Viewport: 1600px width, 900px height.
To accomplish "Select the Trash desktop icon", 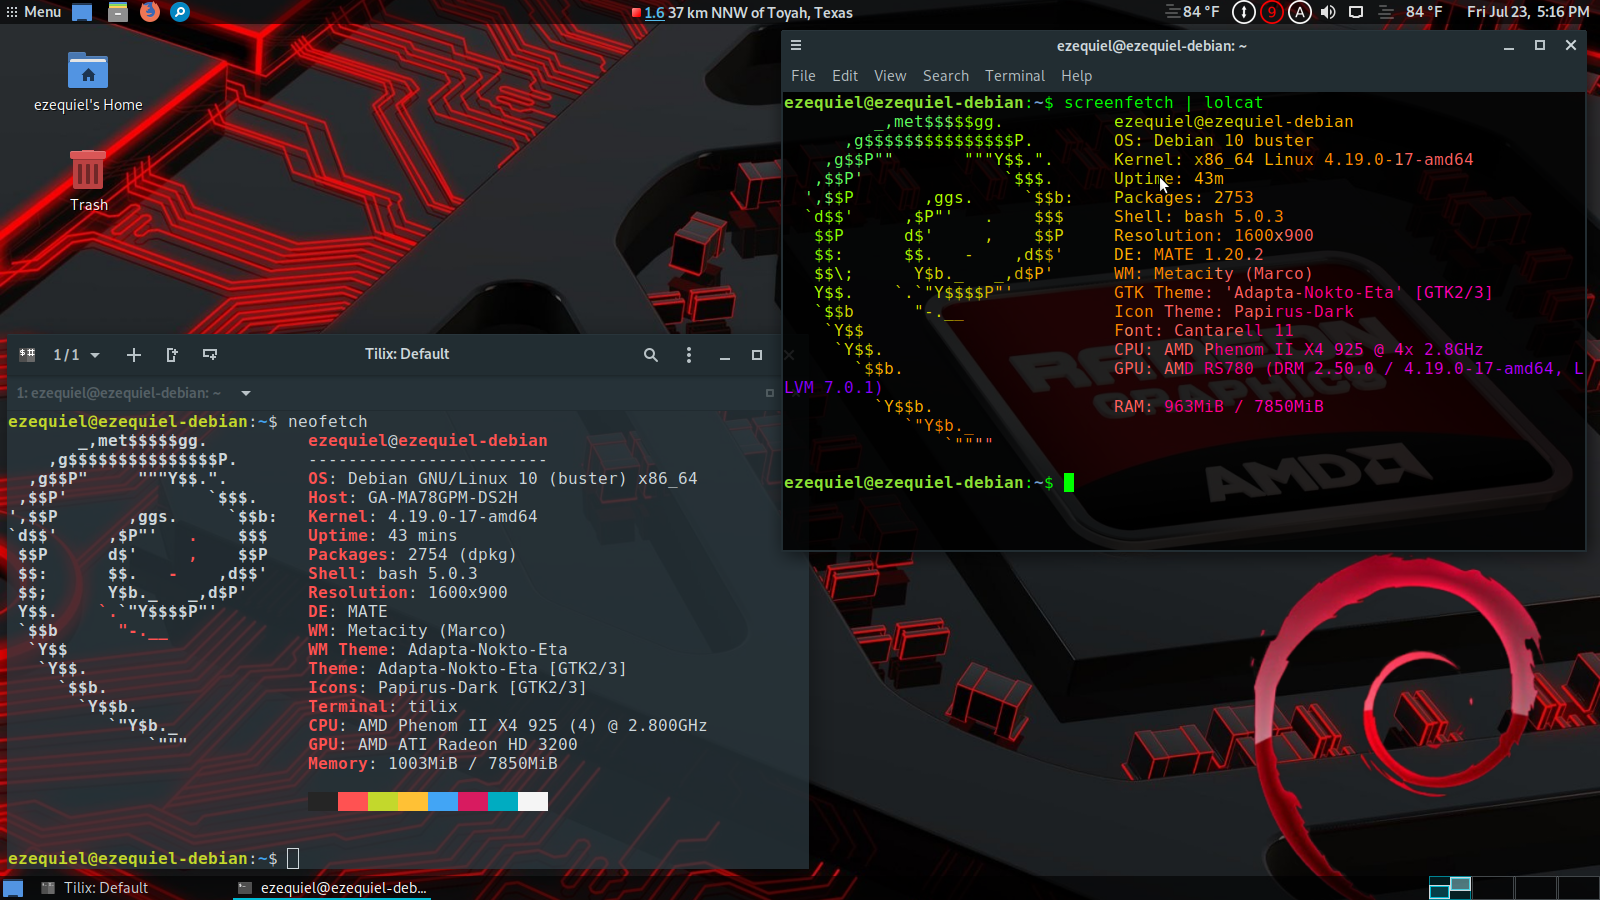I will pyautogui.click(x=88, y=180).
